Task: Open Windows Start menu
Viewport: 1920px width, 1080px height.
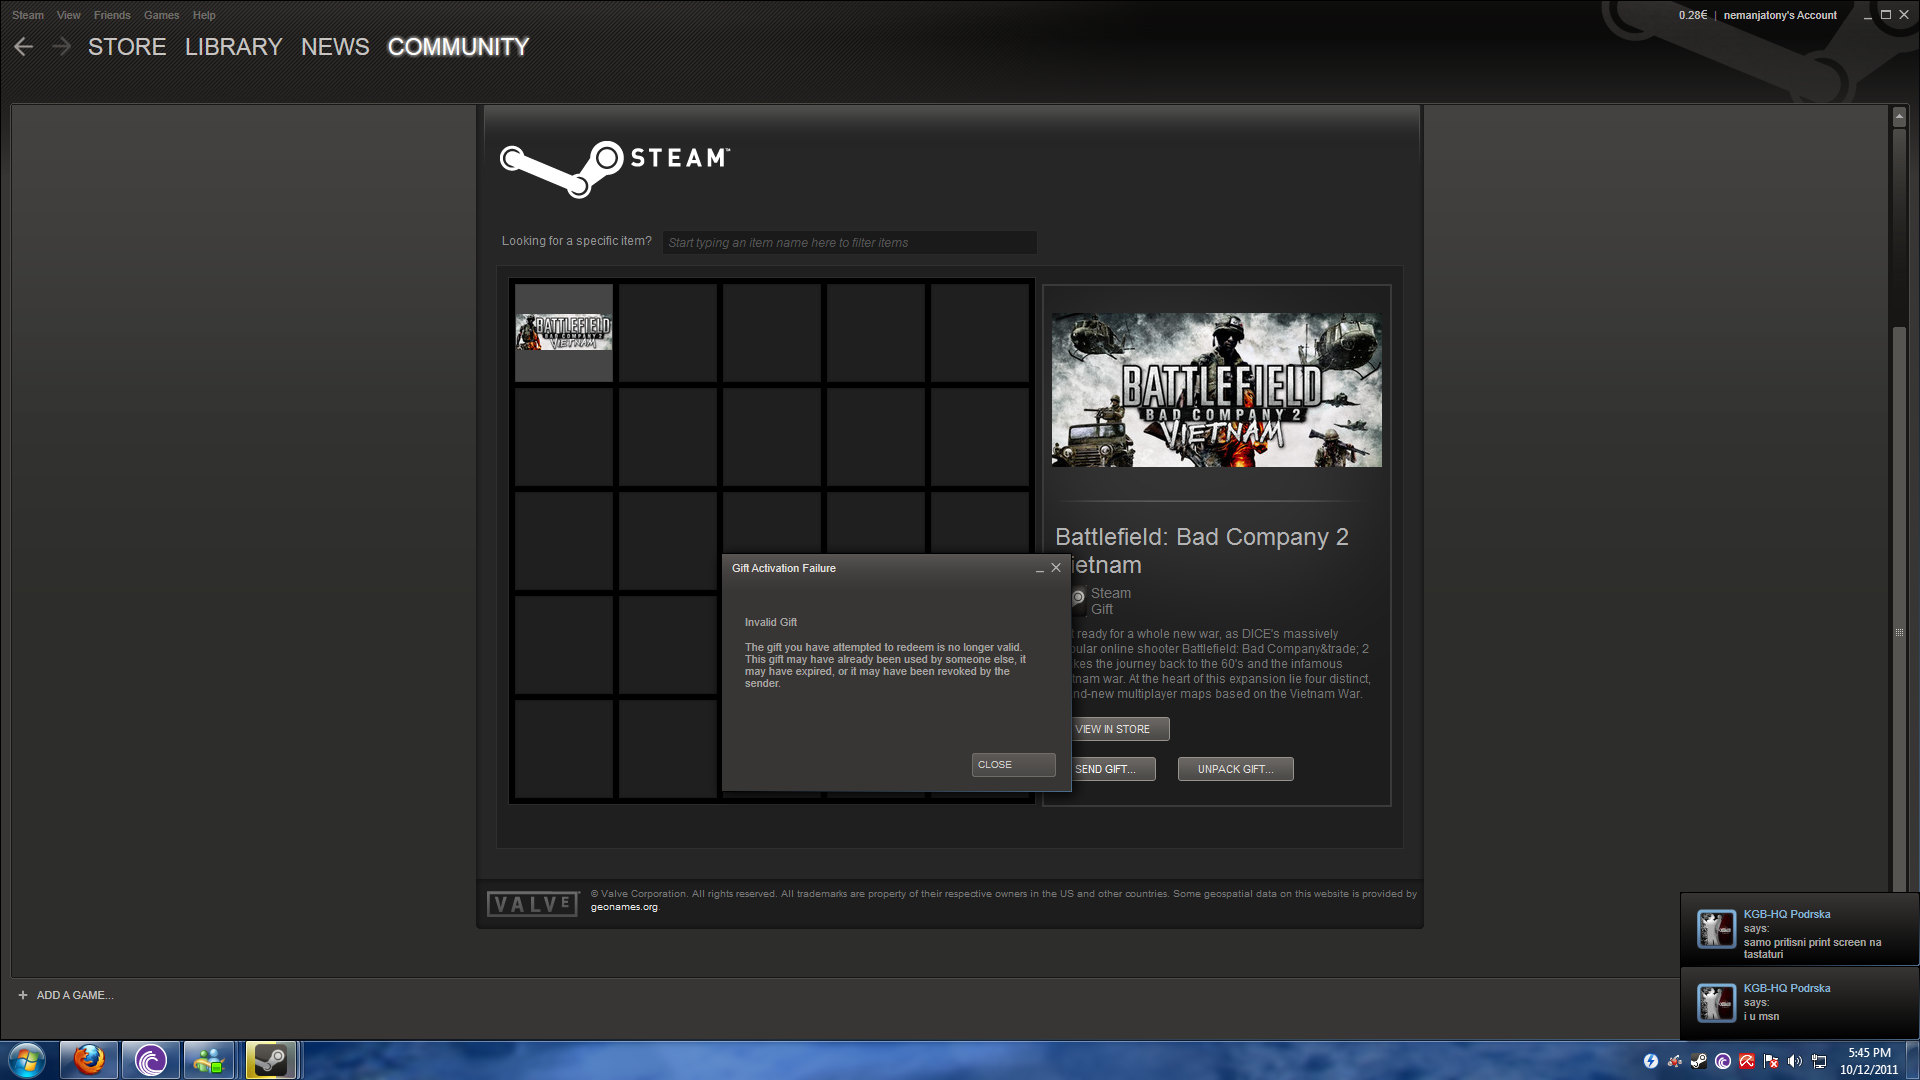Action: [26, 1060]
